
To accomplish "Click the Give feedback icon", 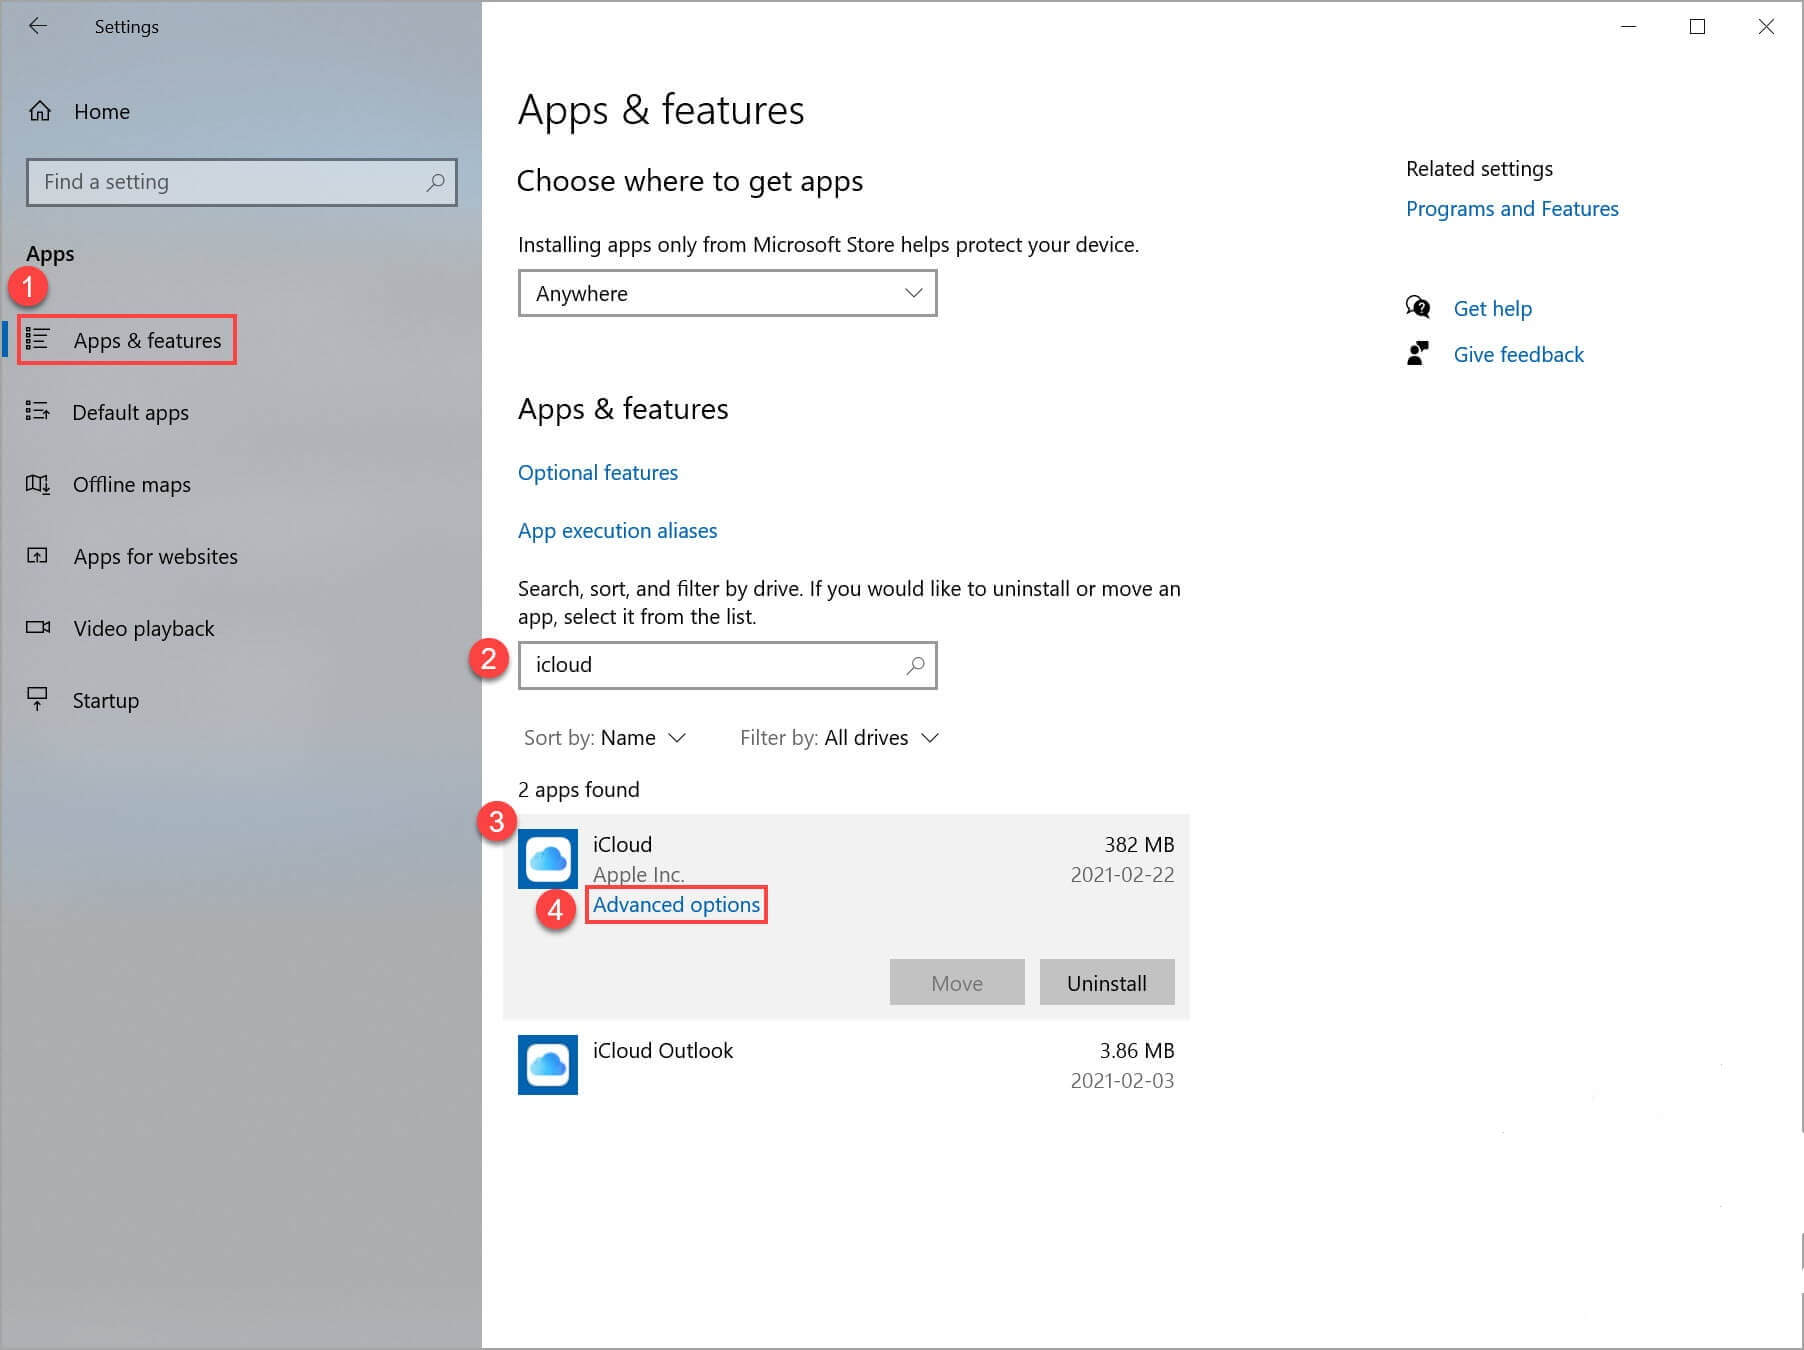I will pyautogui.click(x=1417, y=354).
